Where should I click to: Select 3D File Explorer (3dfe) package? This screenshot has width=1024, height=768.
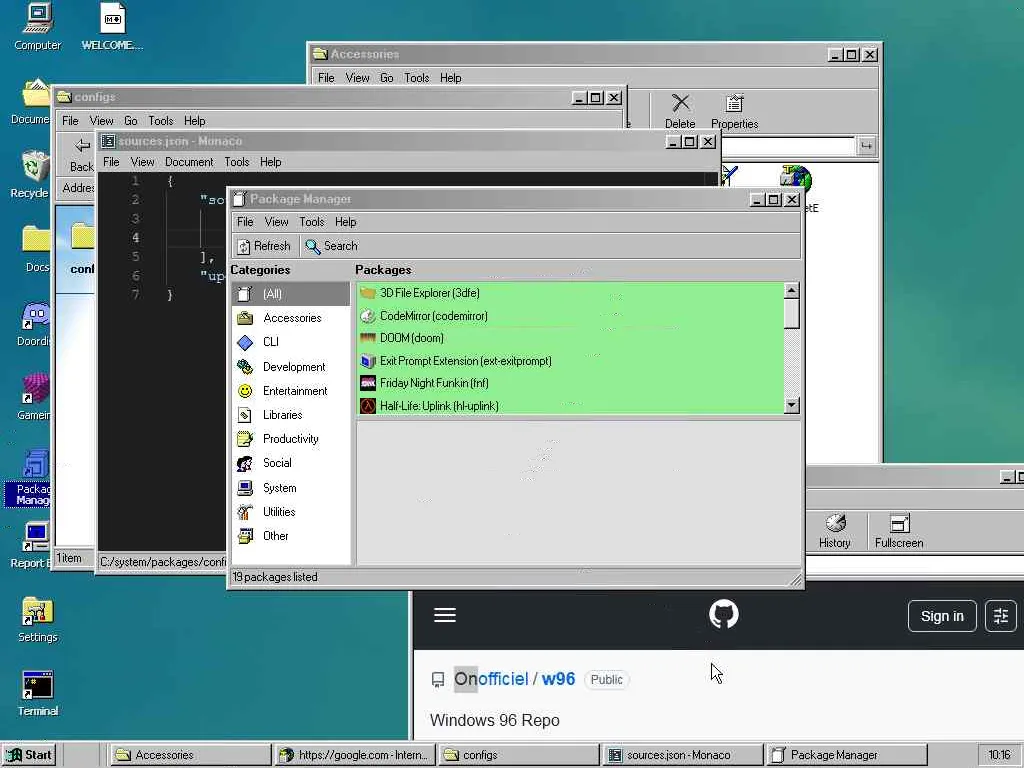click(x=571, y=293)
